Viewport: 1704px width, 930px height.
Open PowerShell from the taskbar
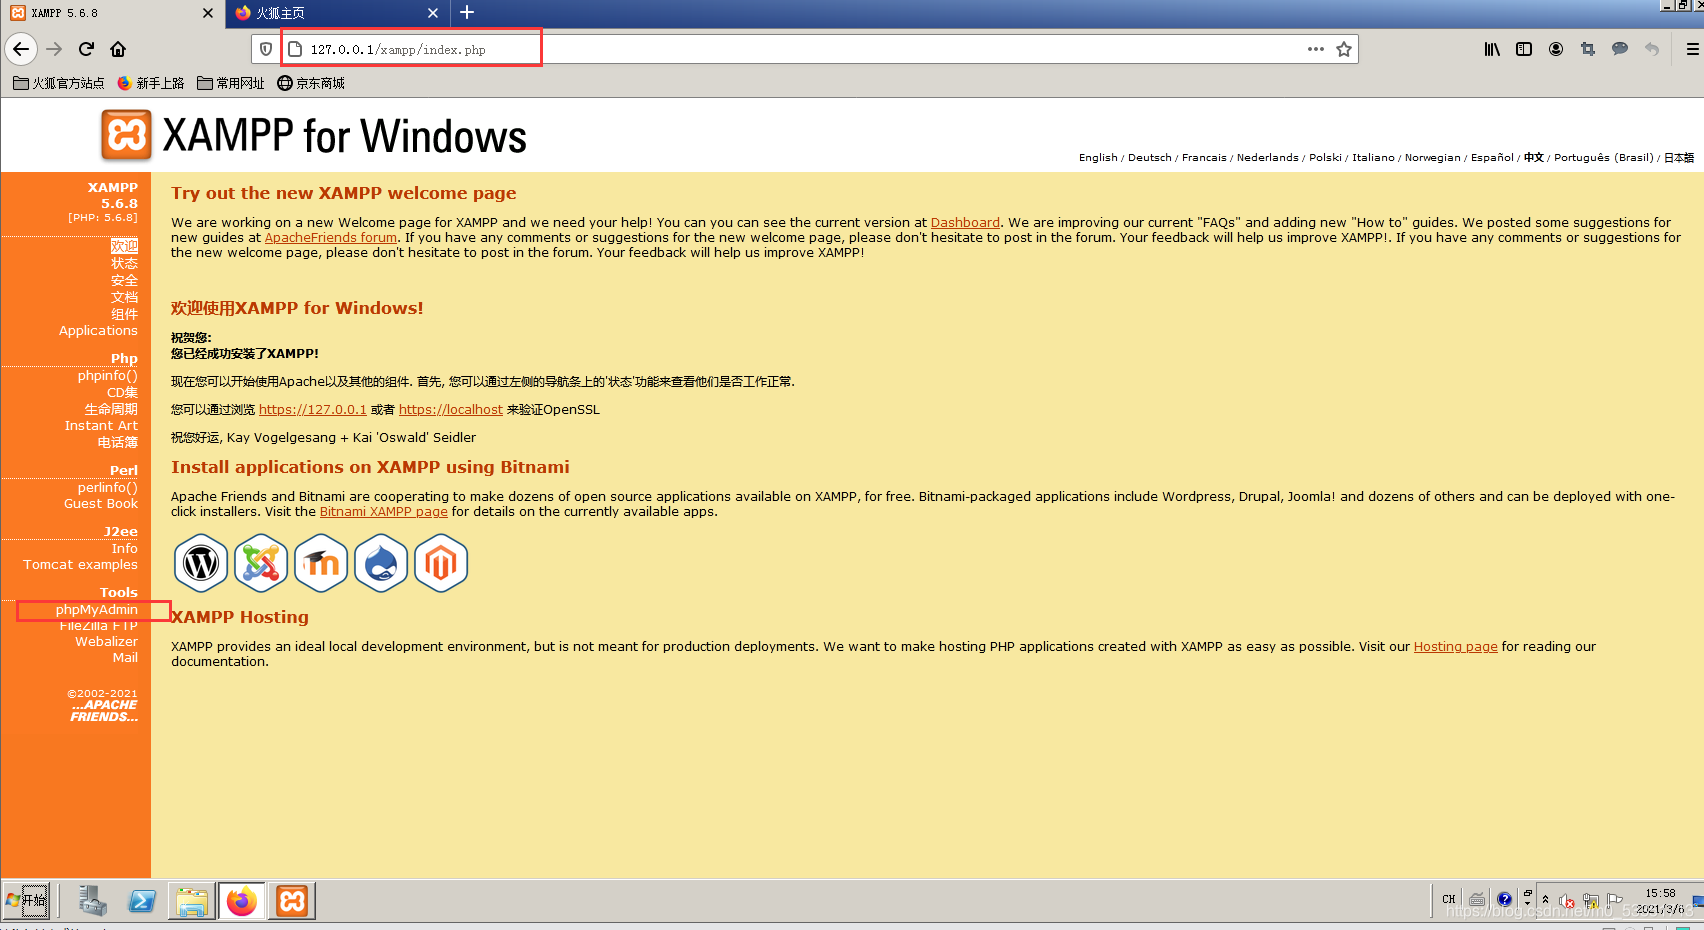[x=142, y=901]
